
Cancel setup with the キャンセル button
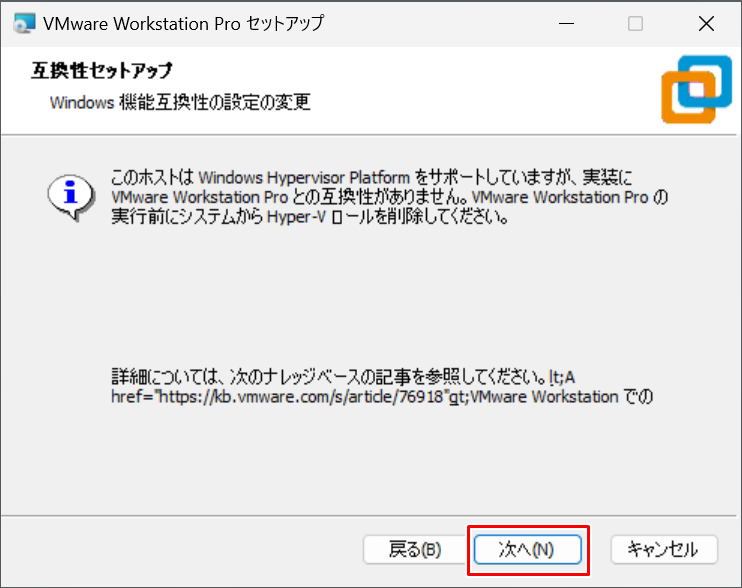click(663, 549)
